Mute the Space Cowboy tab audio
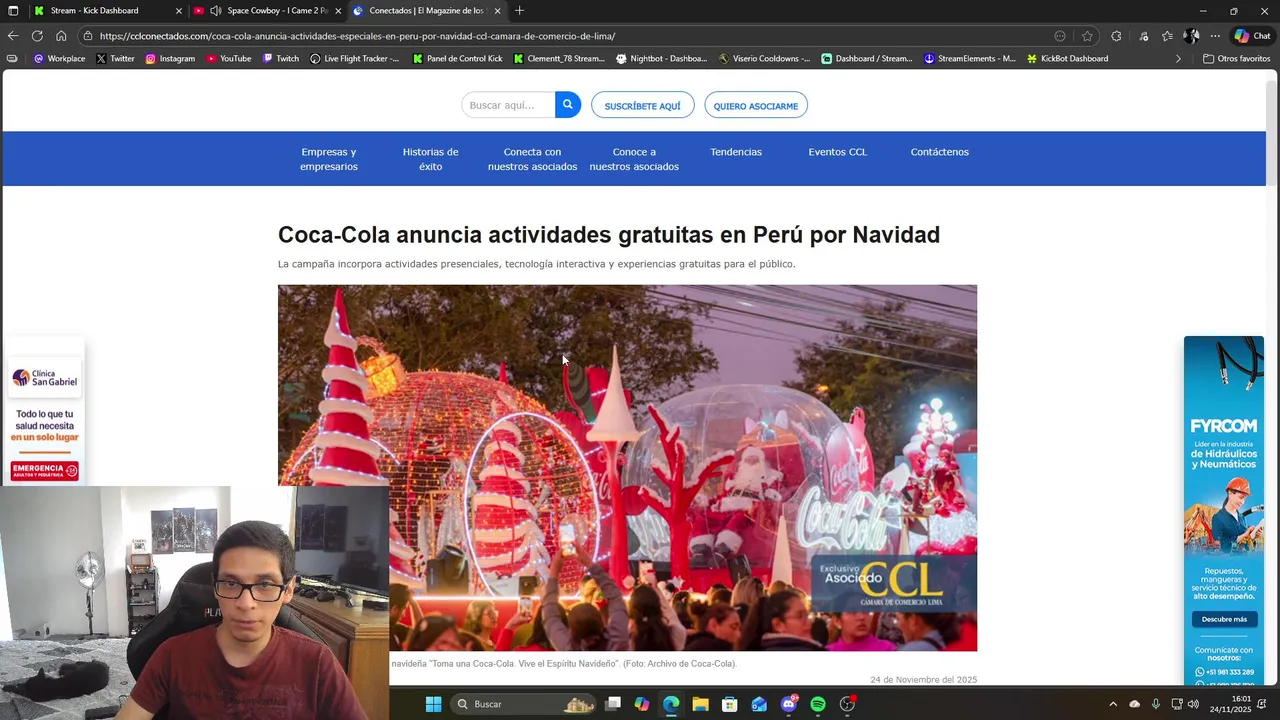The image size is (1280, 720). [215, 11]
